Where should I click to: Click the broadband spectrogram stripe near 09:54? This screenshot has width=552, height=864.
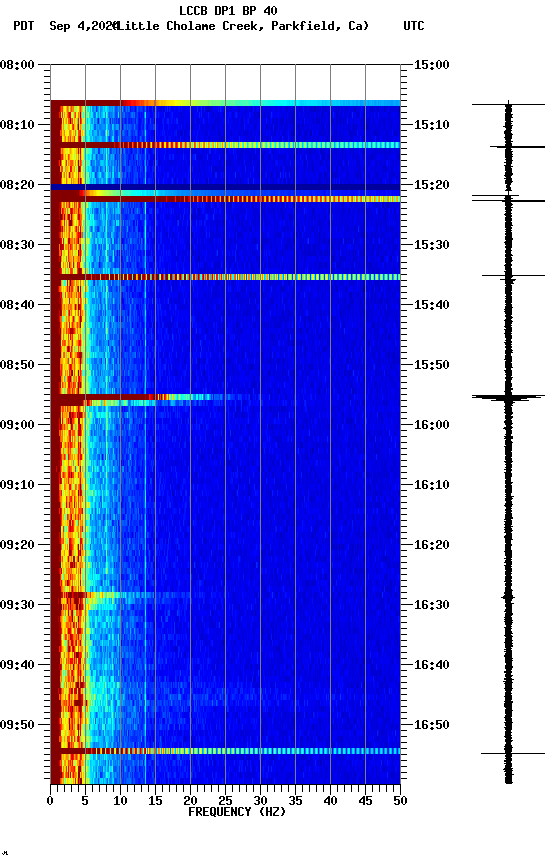point(225,751)
